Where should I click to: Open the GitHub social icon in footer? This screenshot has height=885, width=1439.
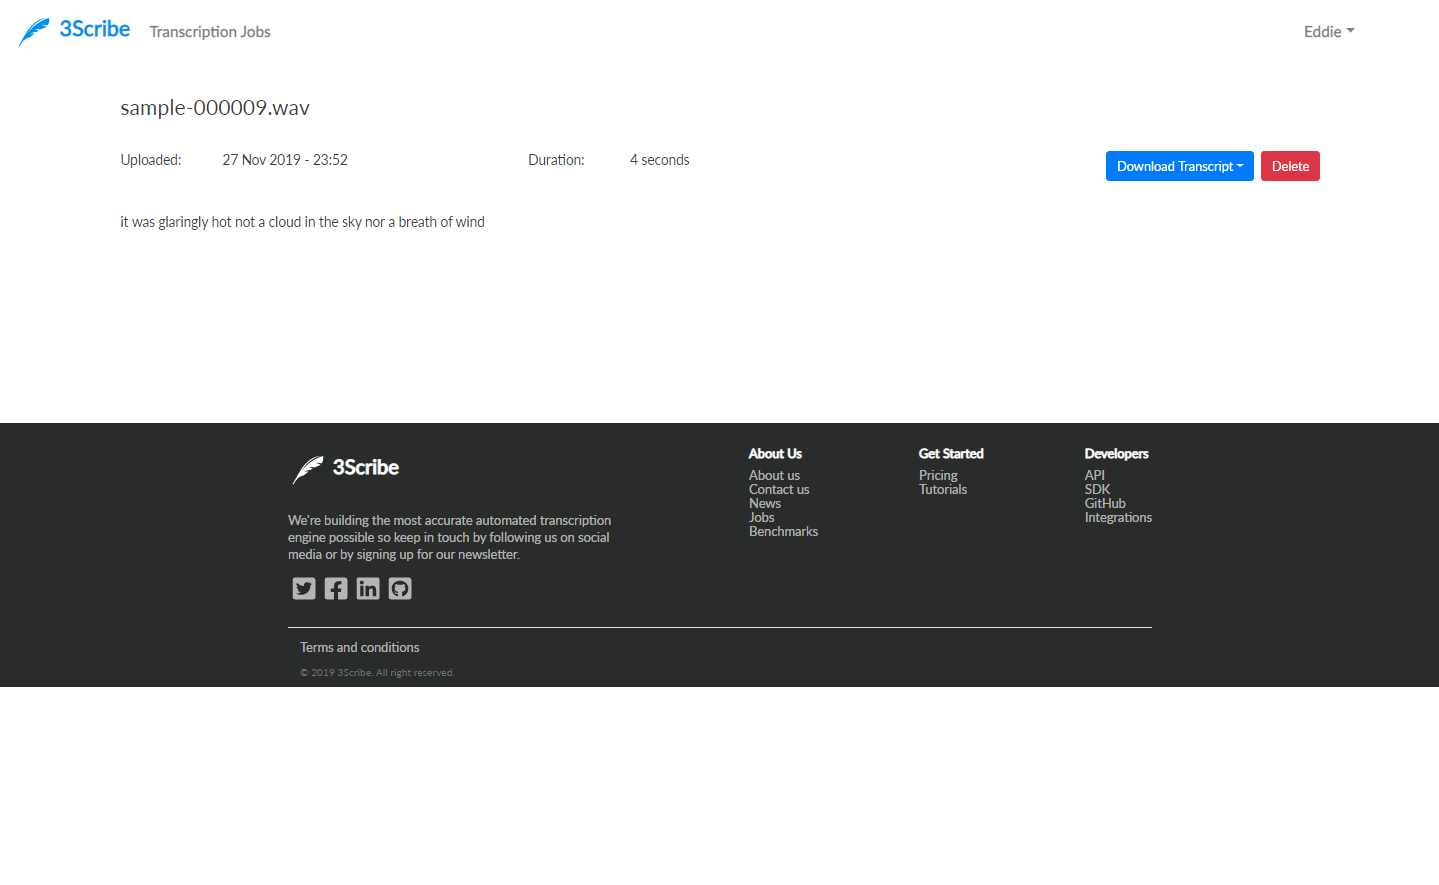click(399, 588)
